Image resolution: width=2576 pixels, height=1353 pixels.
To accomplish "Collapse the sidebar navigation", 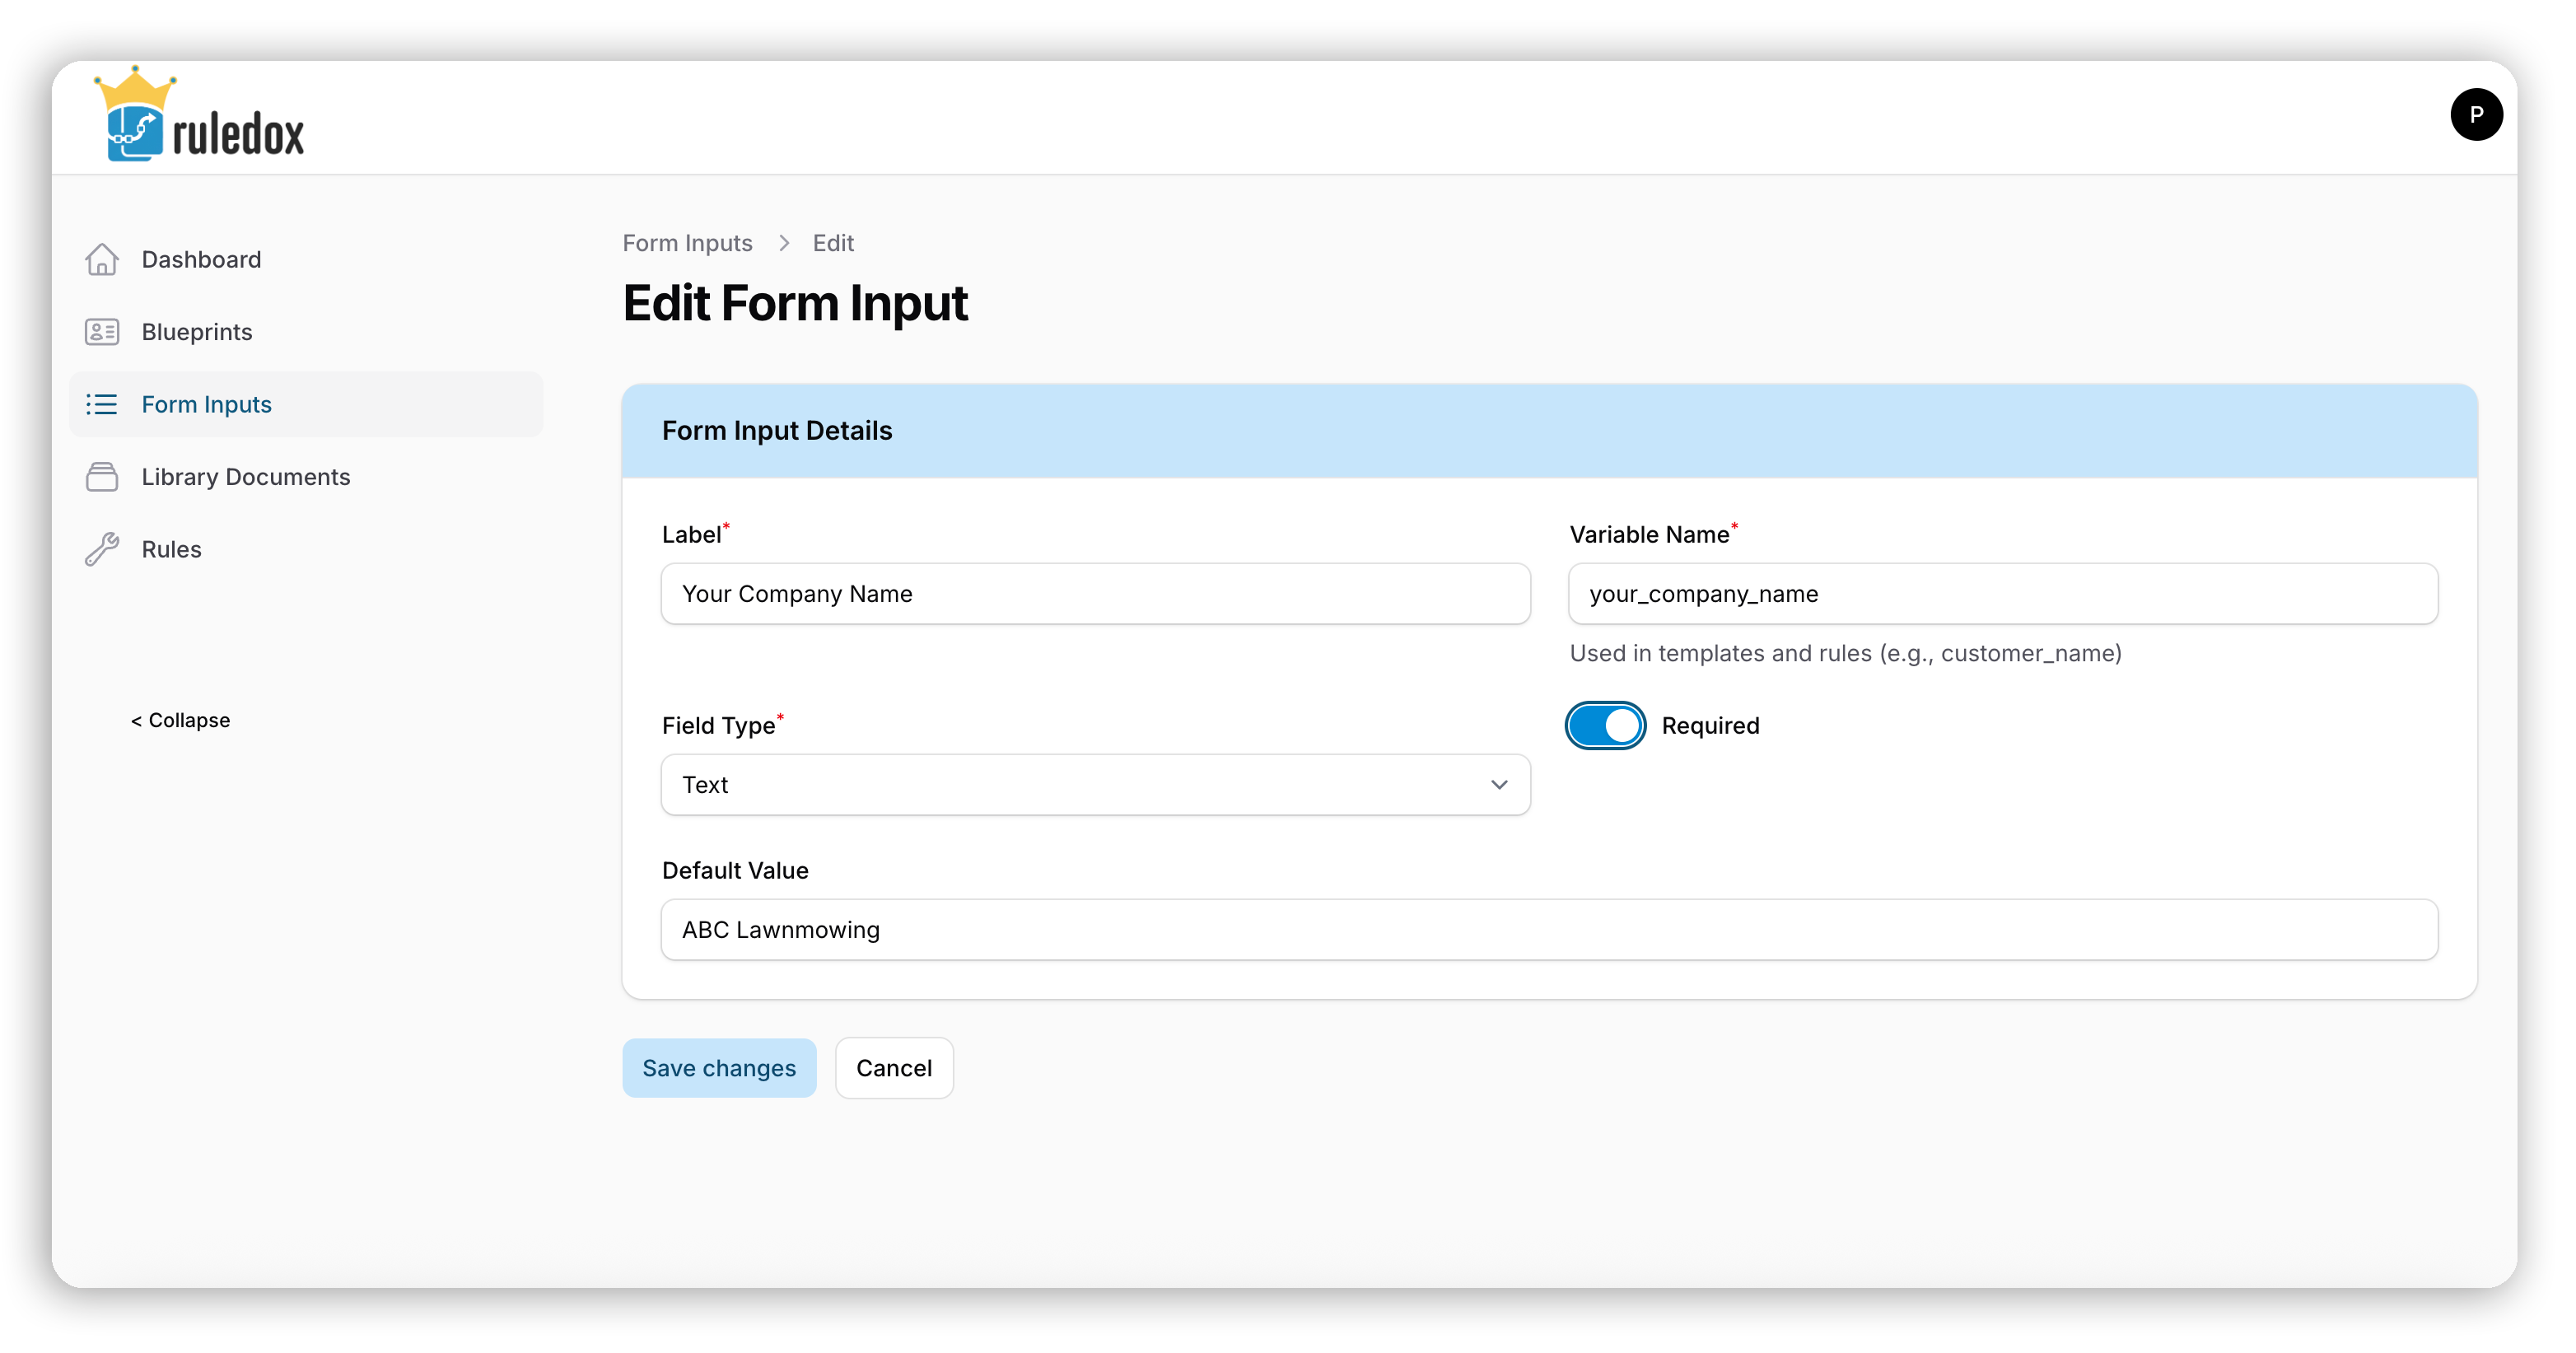I will (x=181, y=720).
